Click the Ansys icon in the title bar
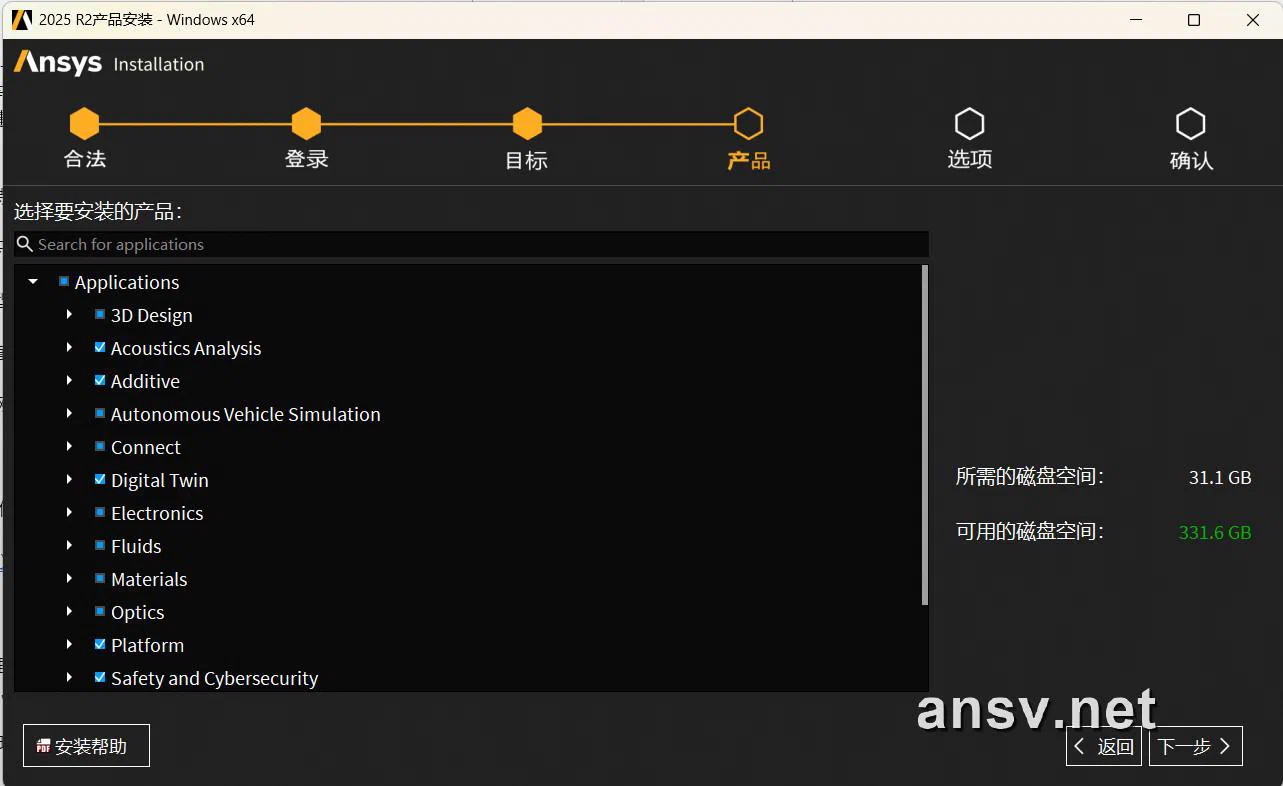1283x786 pixels. (21, 20)
